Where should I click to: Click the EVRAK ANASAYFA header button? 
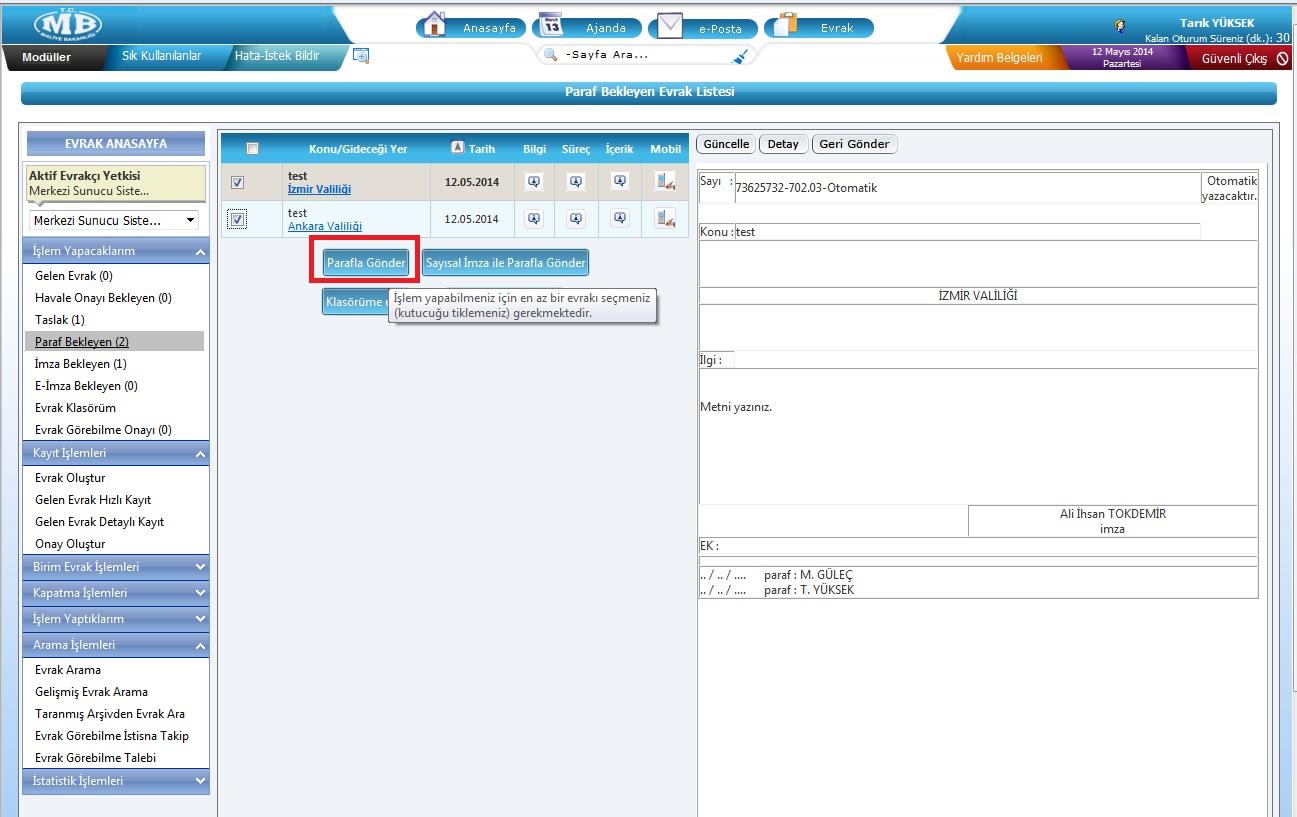[x=116, y=143]
